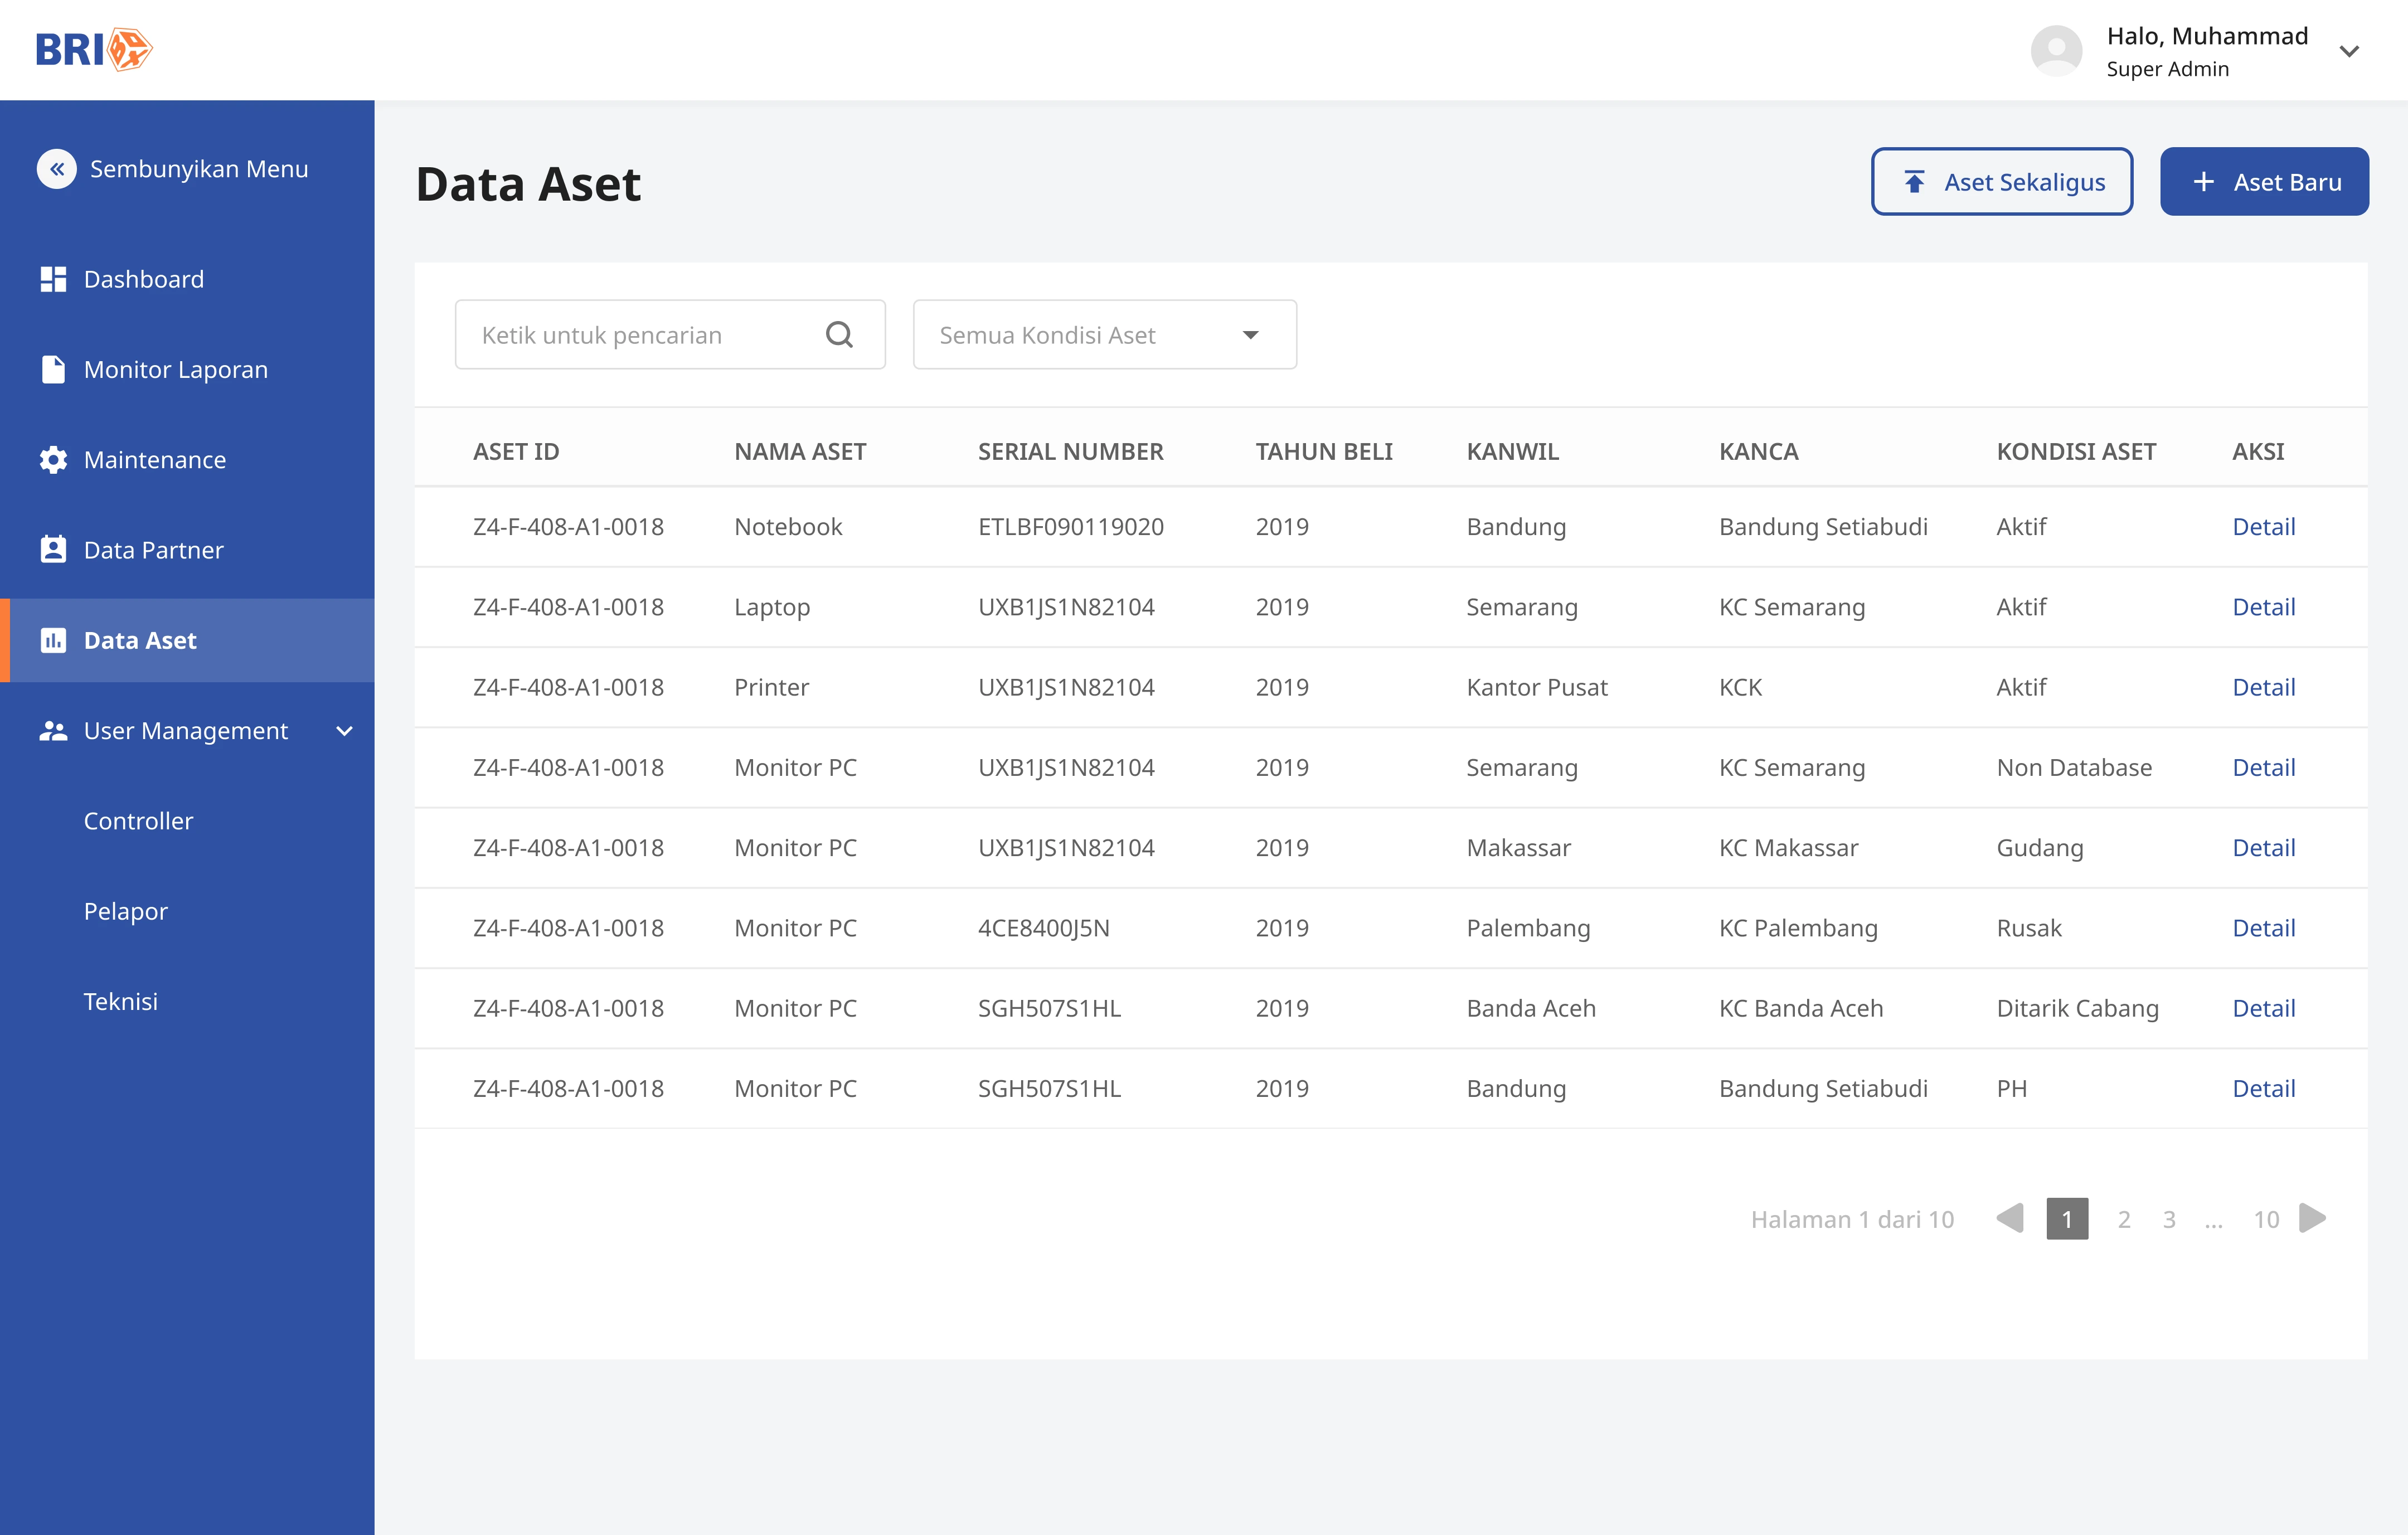Click the Monitor Laporan document icon
2408x1535 pixels.
coord(53,369)
